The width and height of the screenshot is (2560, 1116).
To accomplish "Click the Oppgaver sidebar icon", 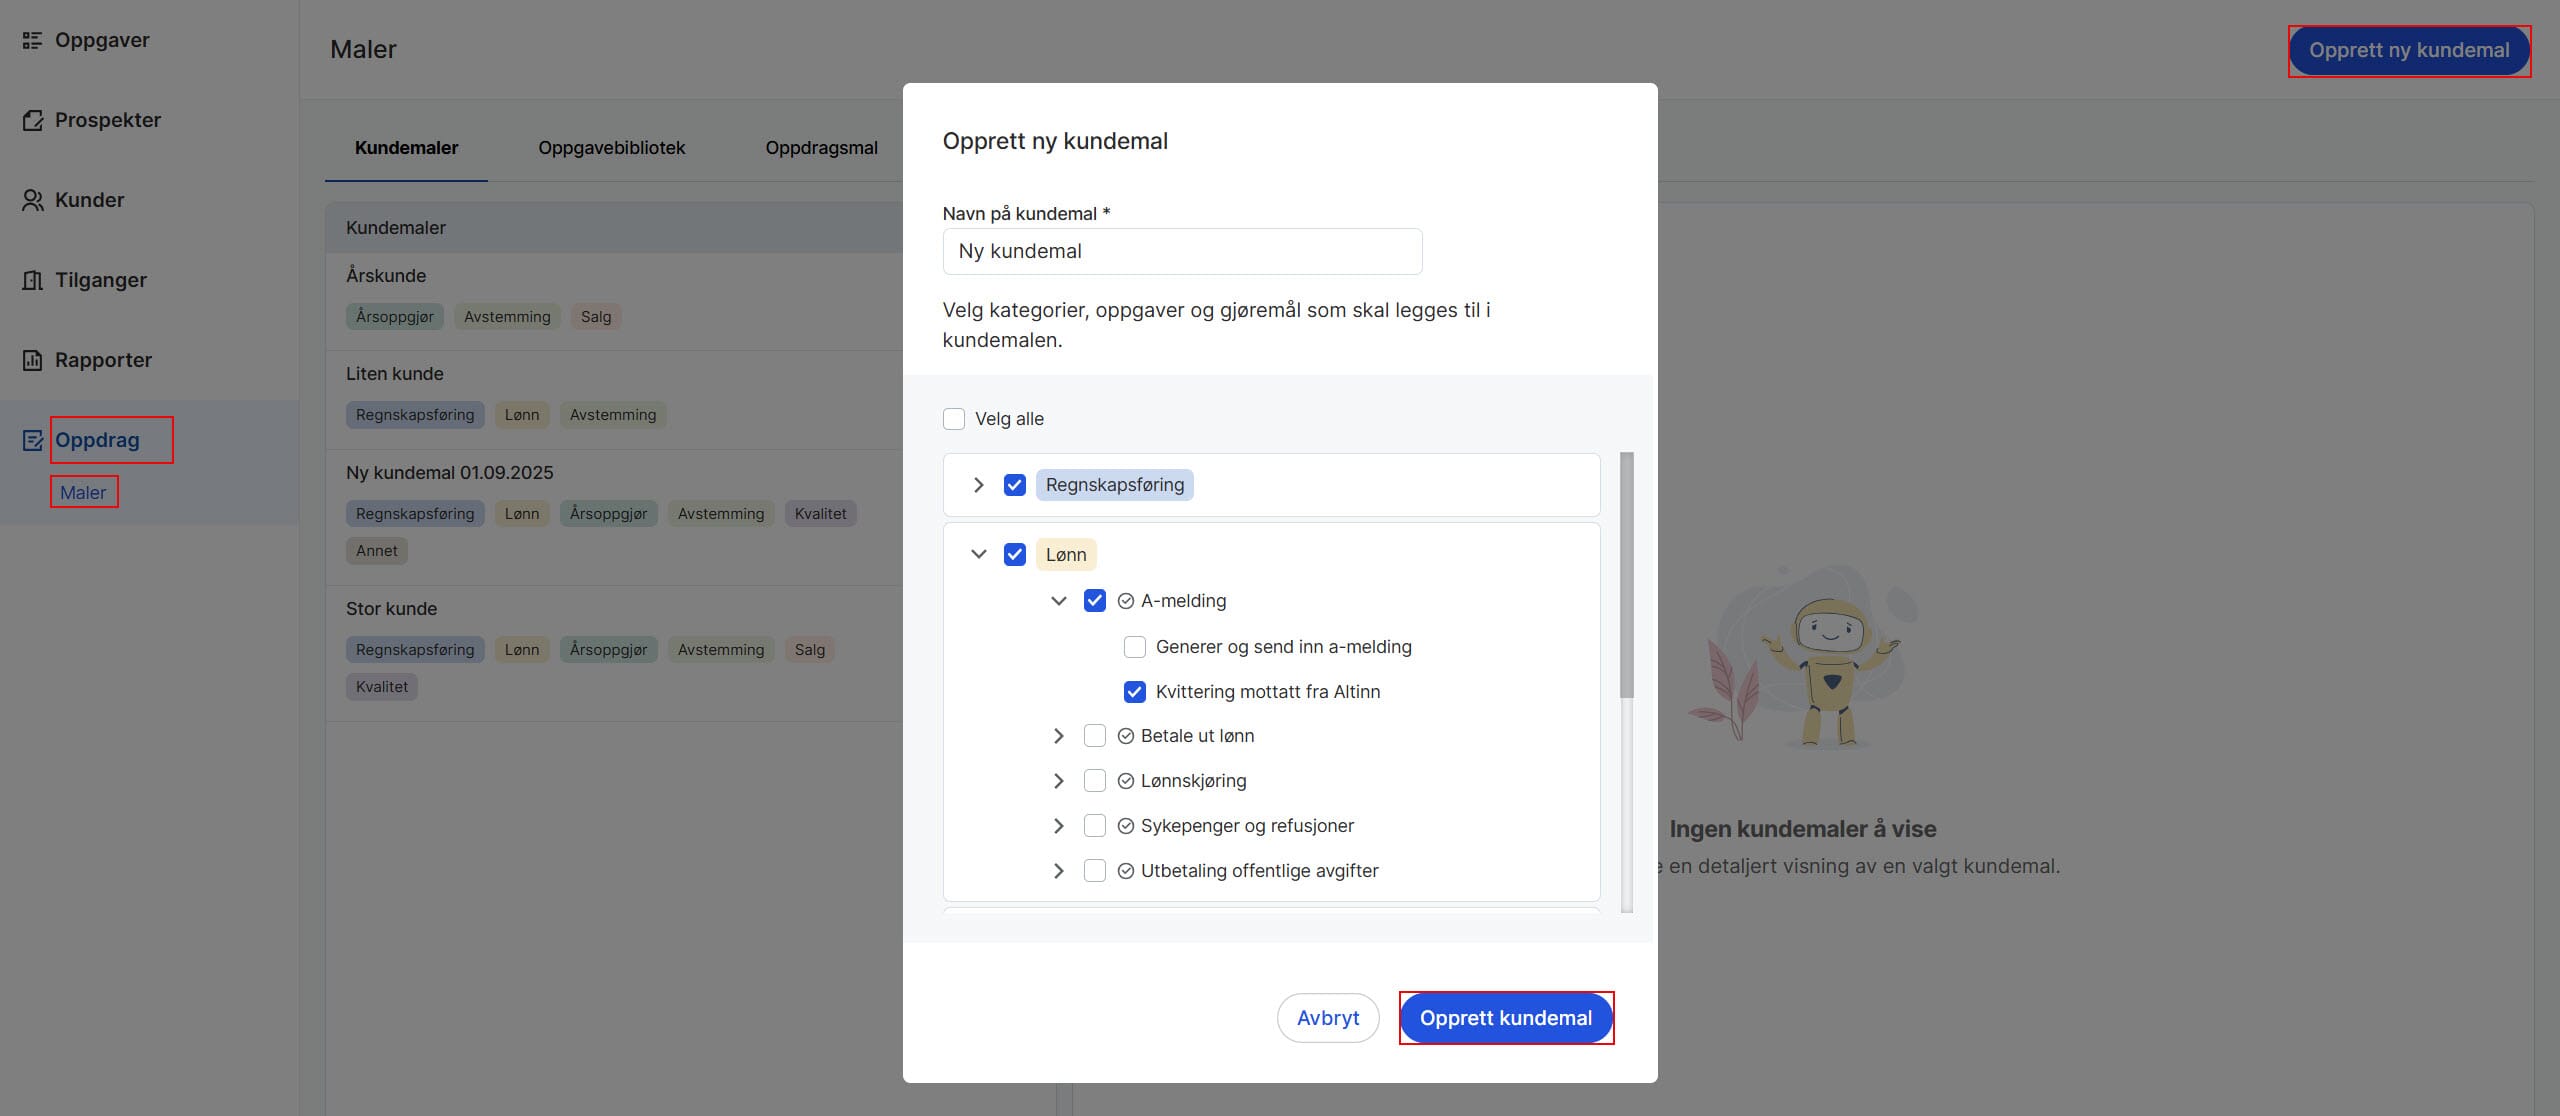I will (x=32, y=40).
